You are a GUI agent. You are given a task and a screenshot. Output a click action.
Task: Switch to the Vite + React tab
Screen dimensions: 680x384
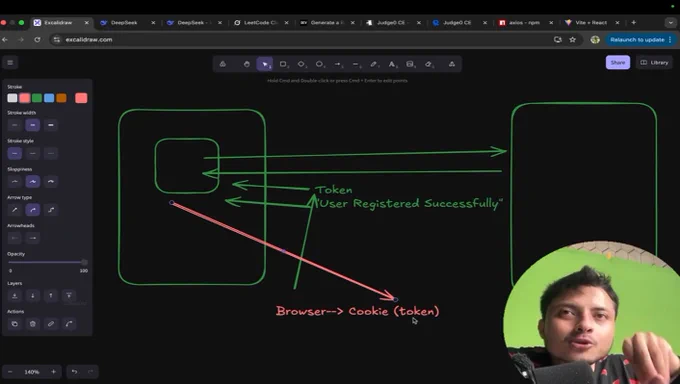[x=591, y=23]
